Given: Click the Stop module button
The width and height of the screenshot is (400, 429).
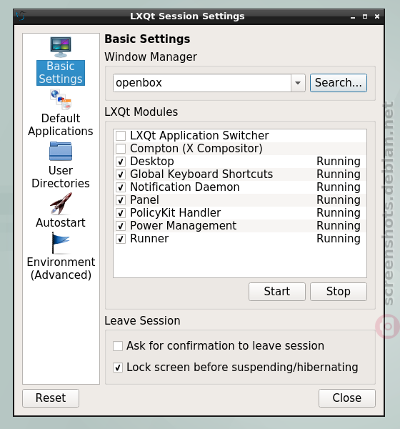Looking at the screenshot, I should click(338, 291).
